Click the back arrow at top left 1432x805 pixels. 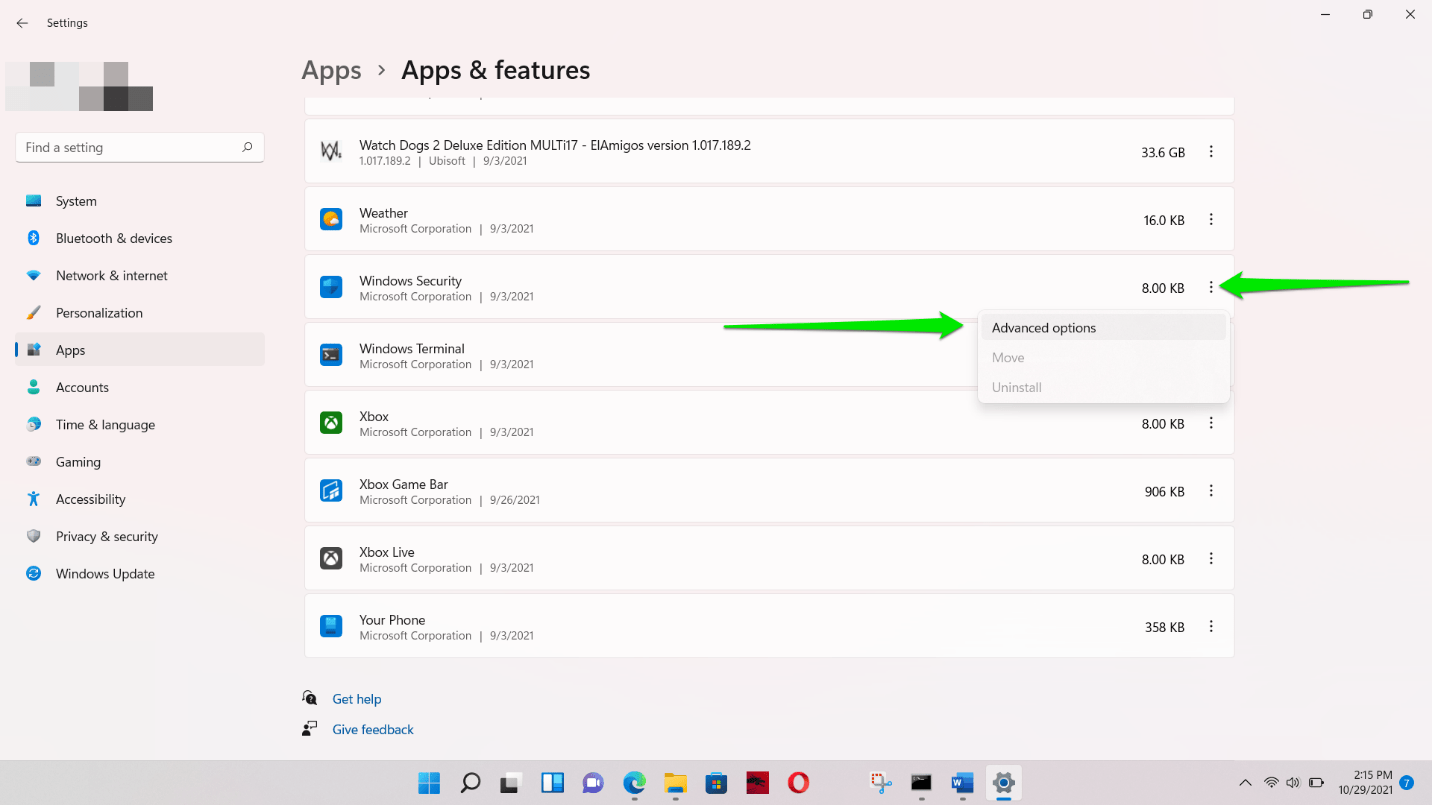tap(22, 22)
